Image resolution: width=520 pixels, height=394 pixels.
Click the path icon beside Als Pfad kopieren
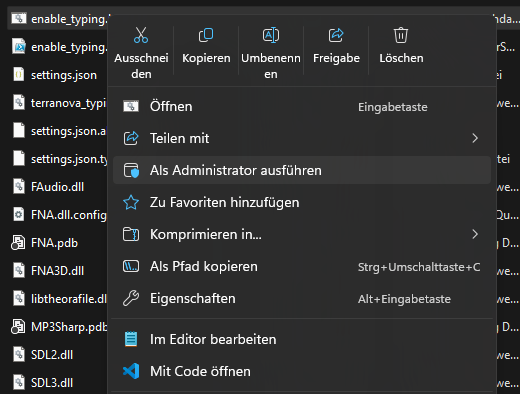point(131,266)
